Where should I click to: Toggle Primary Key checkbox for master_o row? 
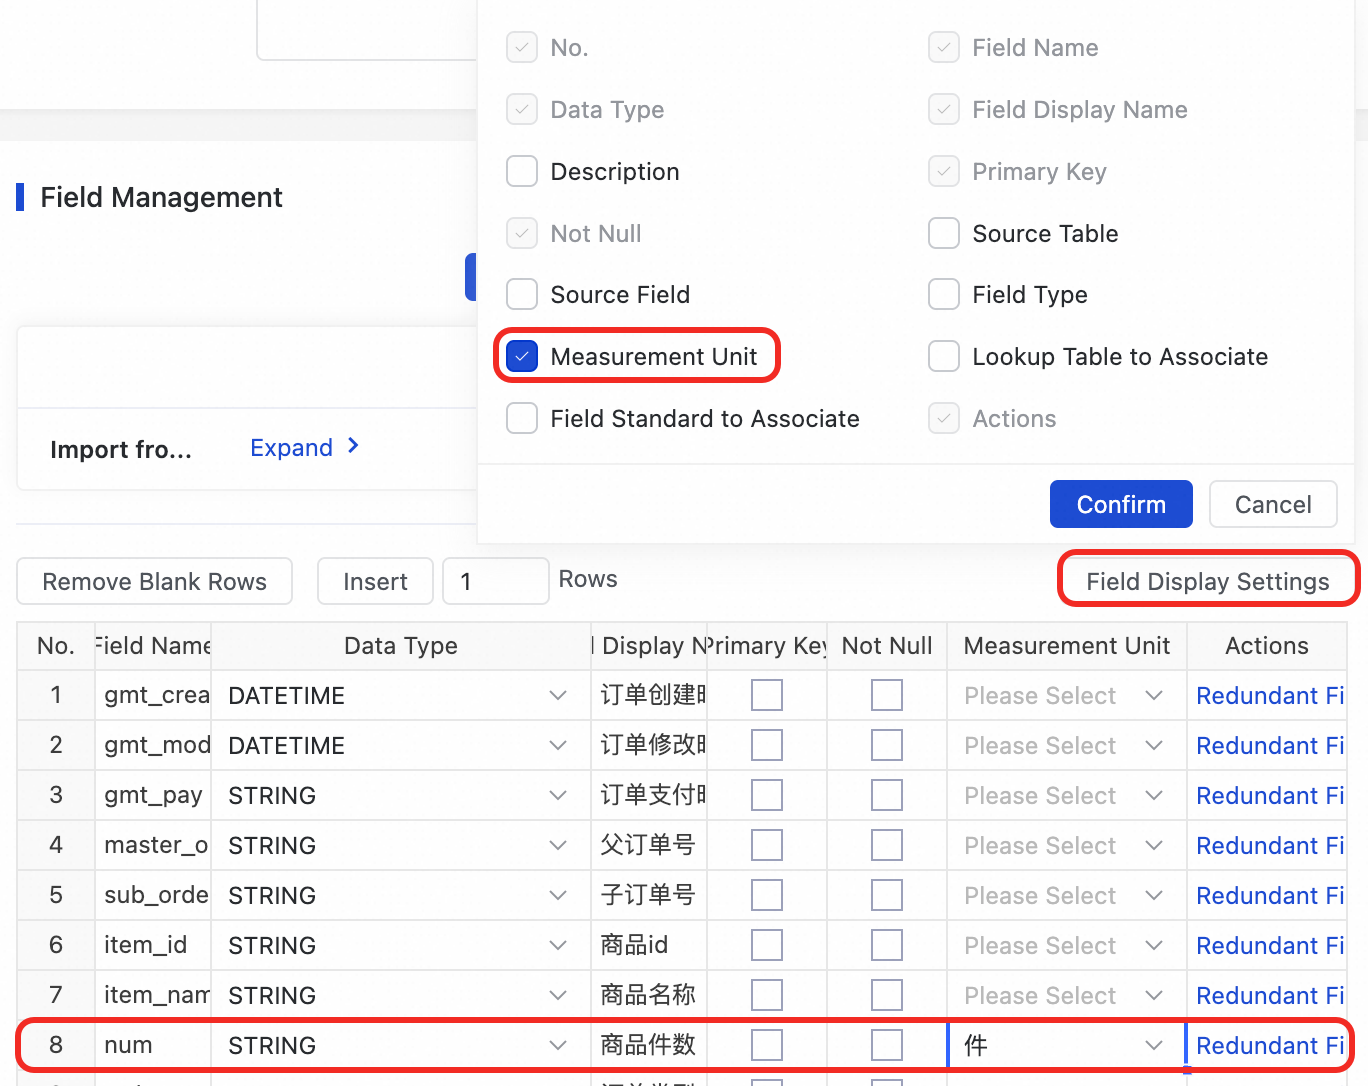click(x=767, y=845)
